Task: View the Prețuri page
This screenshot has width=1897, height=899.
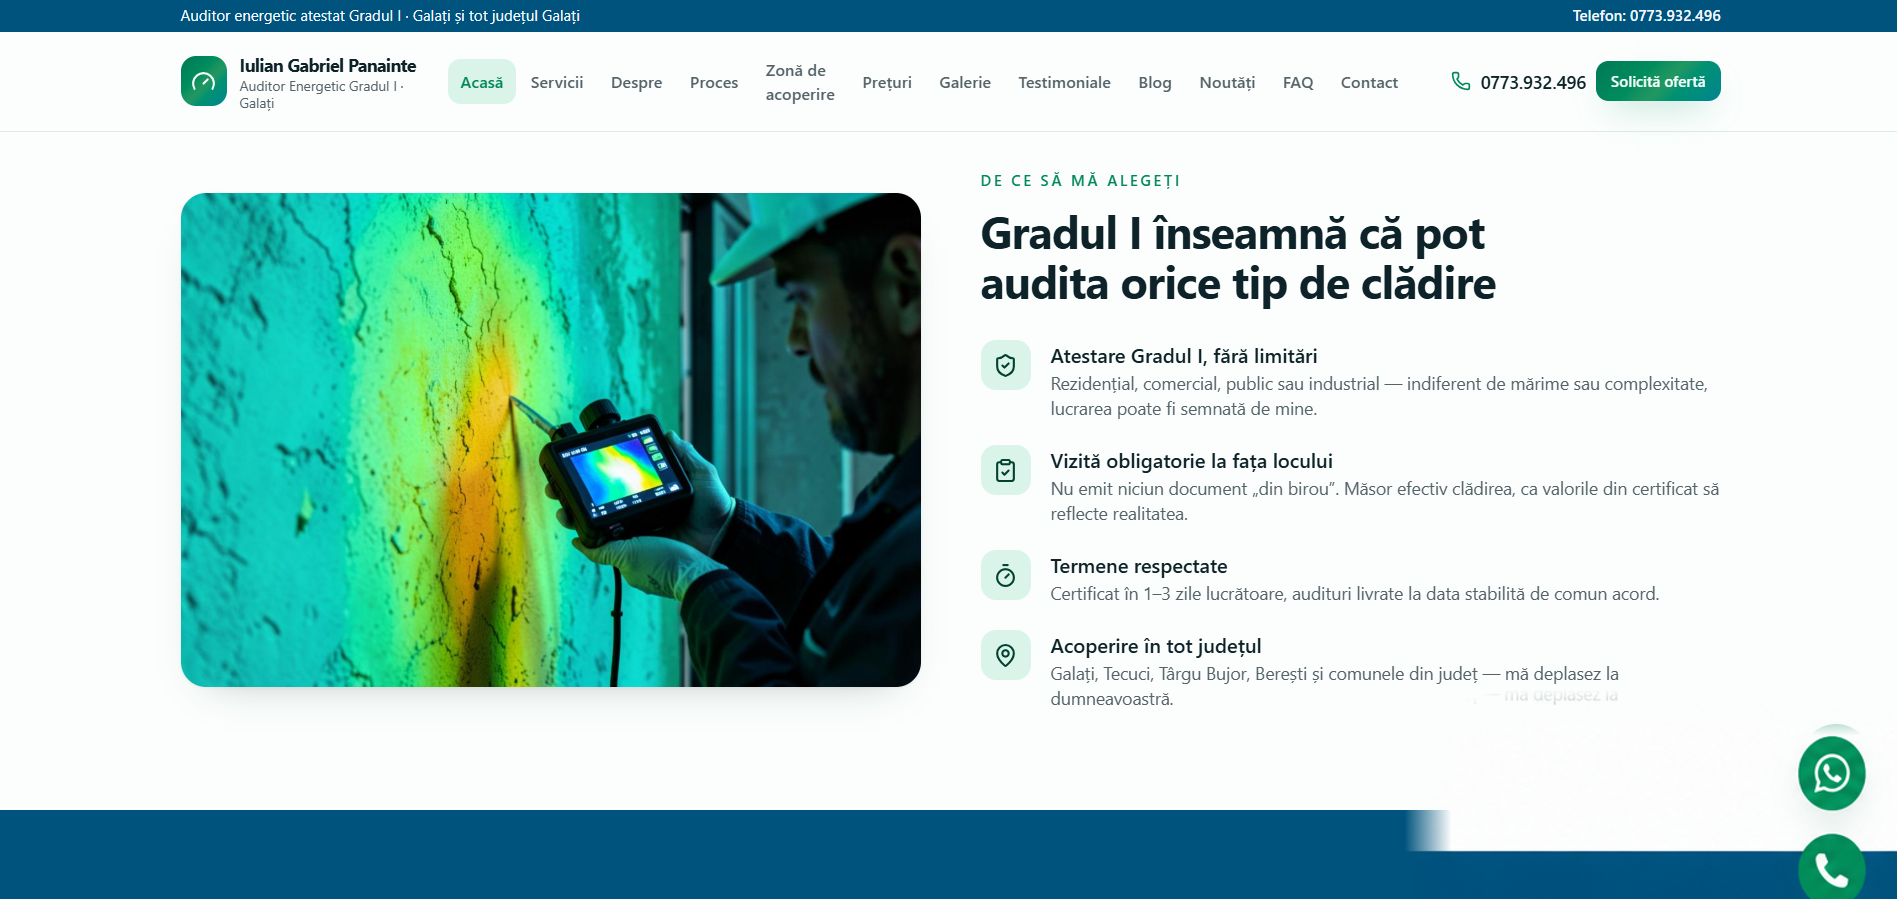Action: 887,82
